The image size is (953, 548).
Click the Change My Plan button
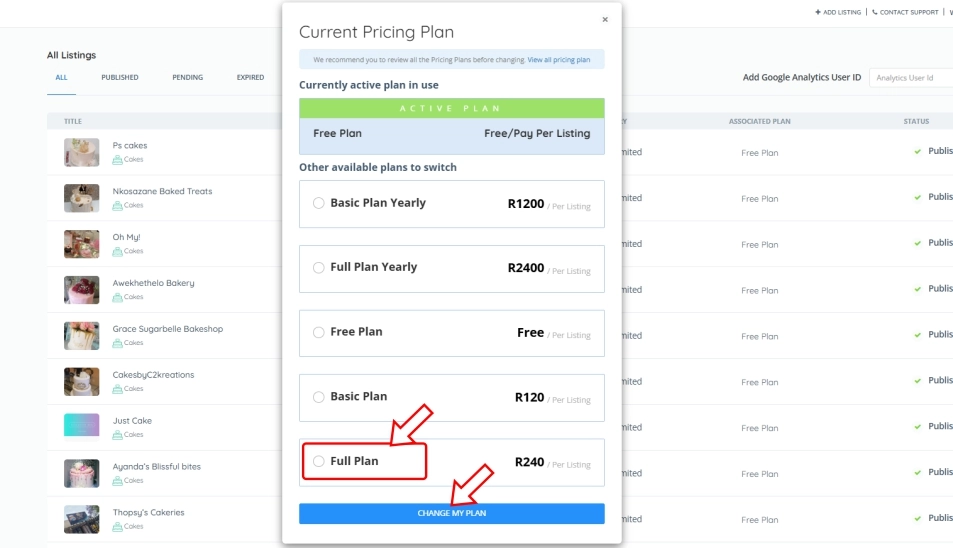click(451, 513)
